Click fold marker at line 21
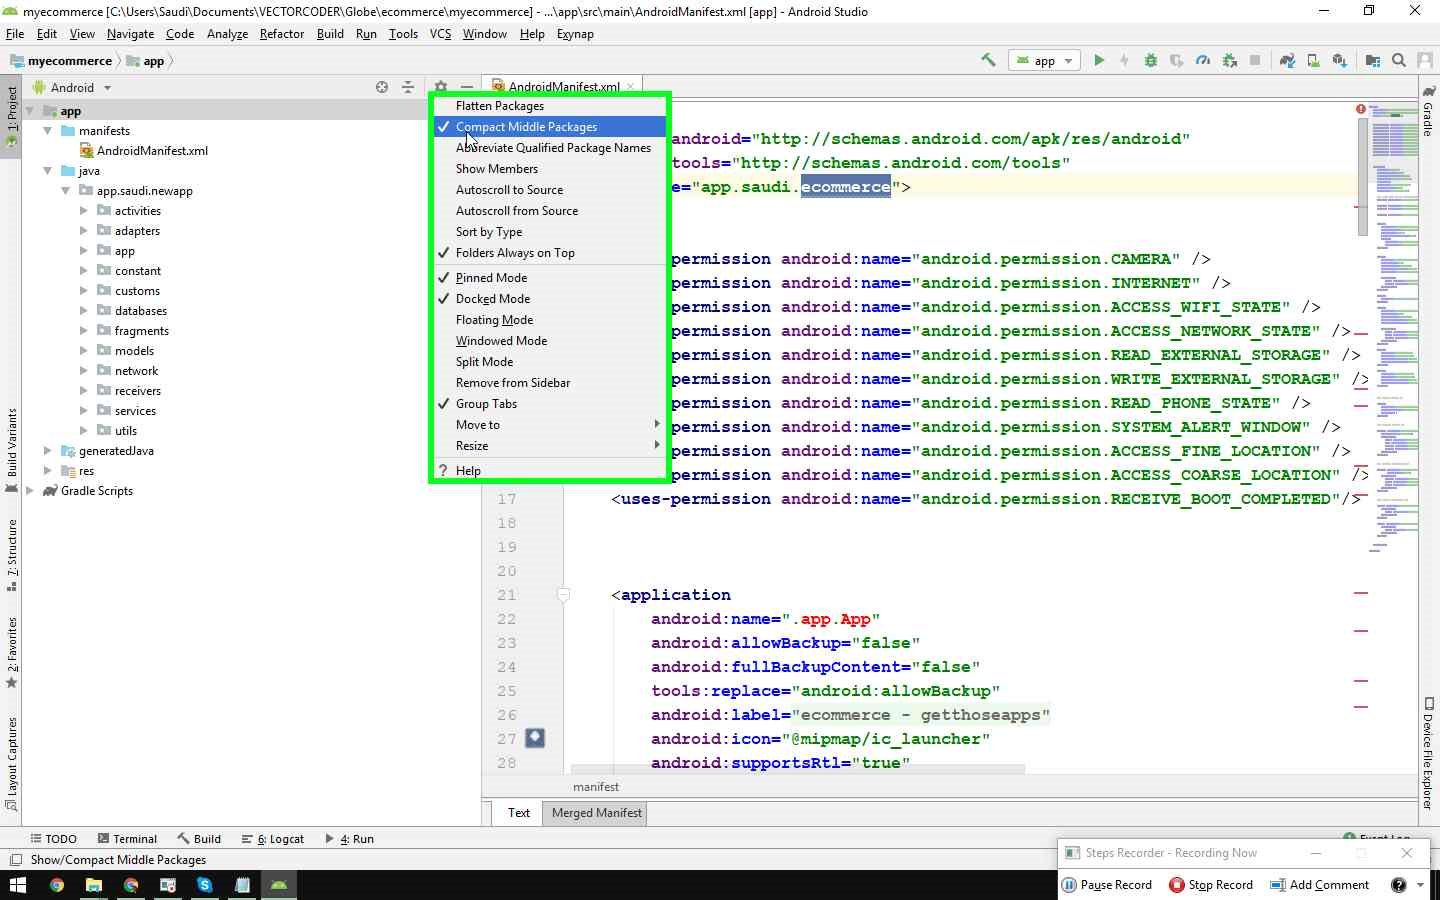The width and height of the screenshot is (1440, 900). [563, 595]
